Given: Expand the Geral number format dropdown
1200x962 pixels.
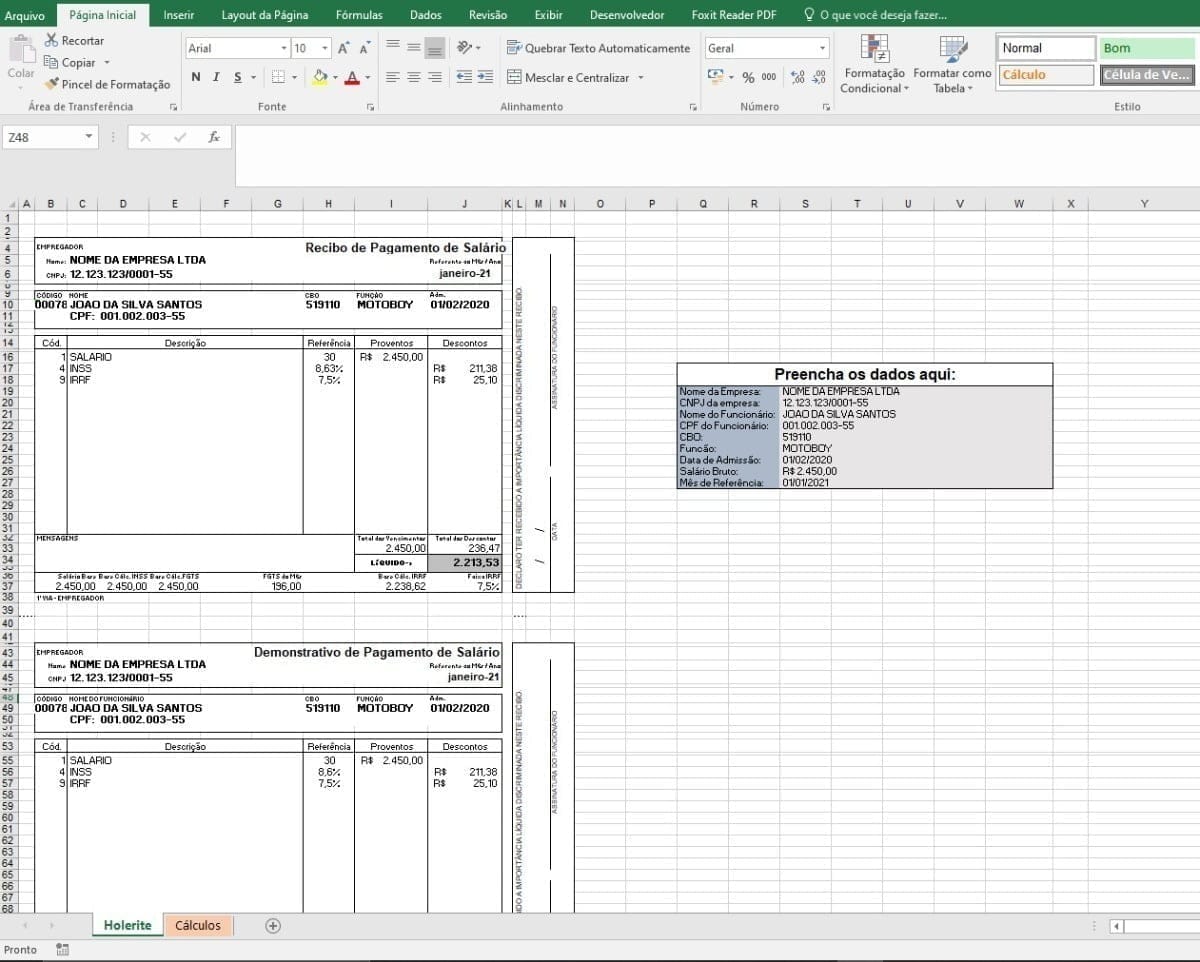Looking at the screenshot, I should click(x=823, y=48).
